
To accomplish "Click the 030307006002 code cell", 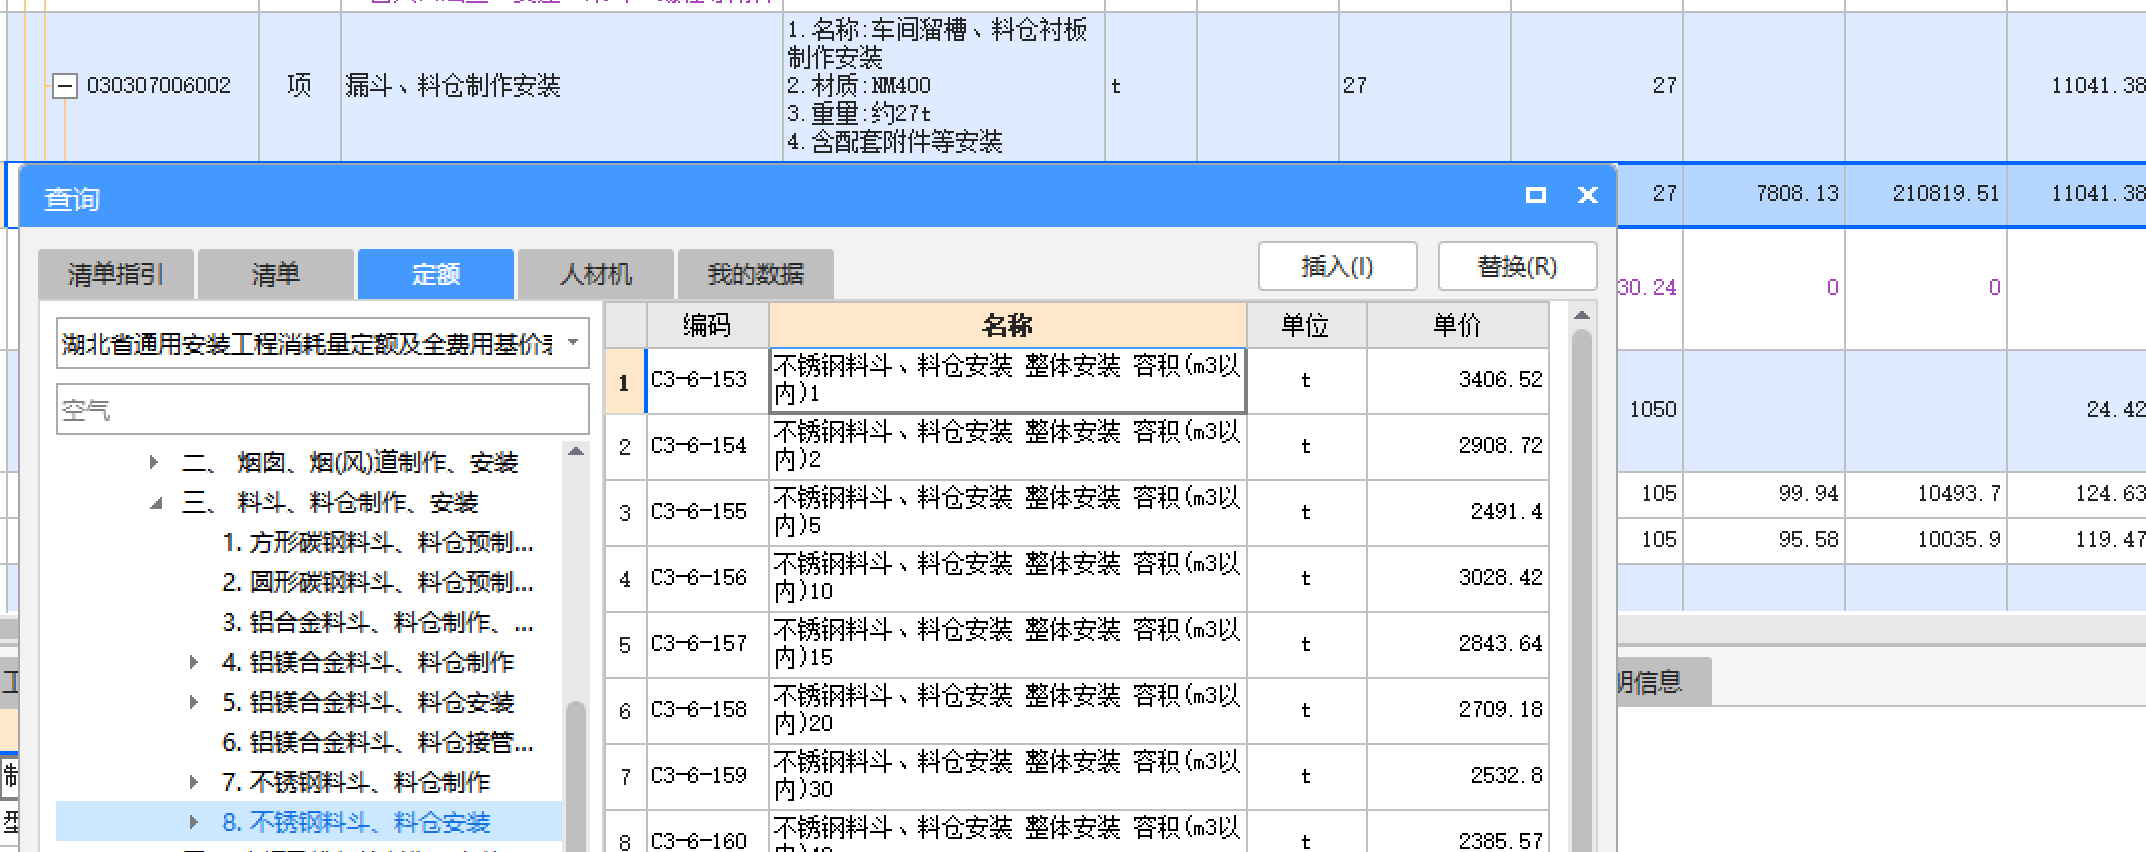I will (159, 86).
